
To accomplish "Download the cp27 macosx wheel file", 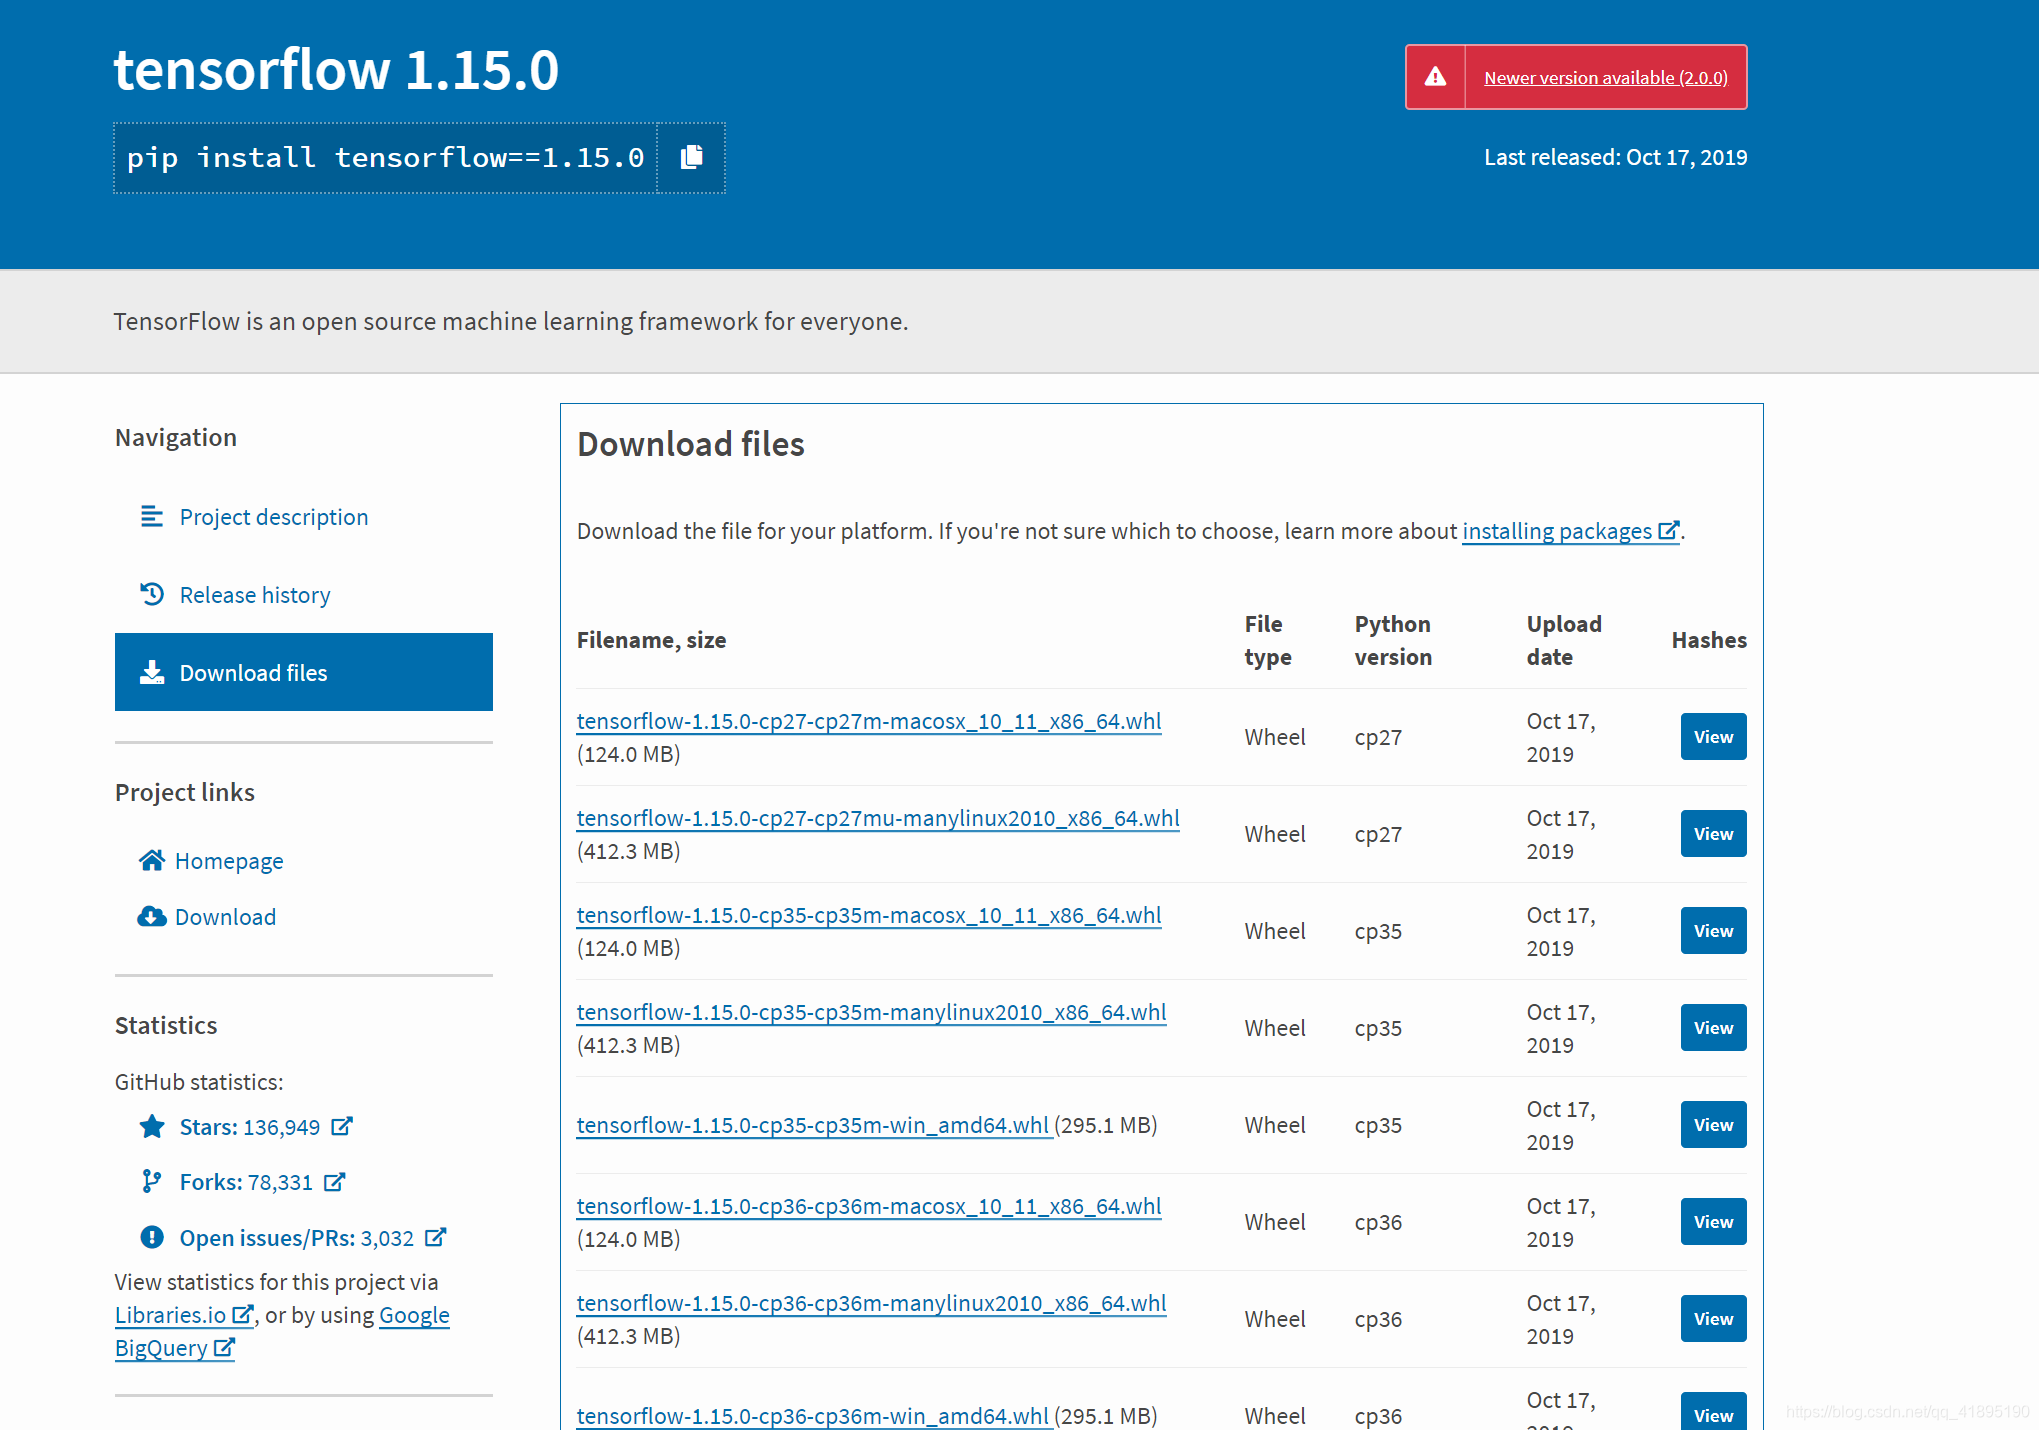I will point(868,721).
